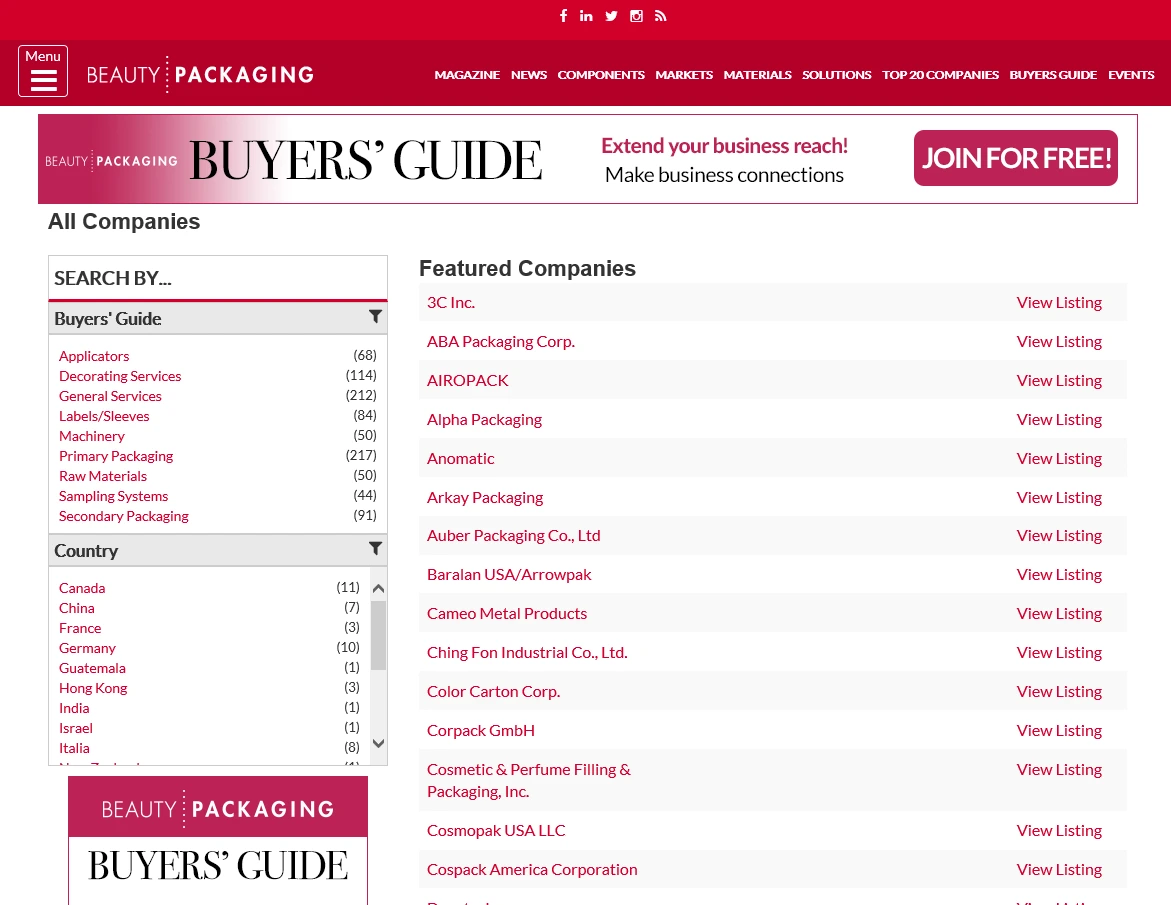This screenshot has height=905, width=1171.
Task: Open Cosmetic & Perfume Filling & Packaging link
Action: (x=529, y=780)
